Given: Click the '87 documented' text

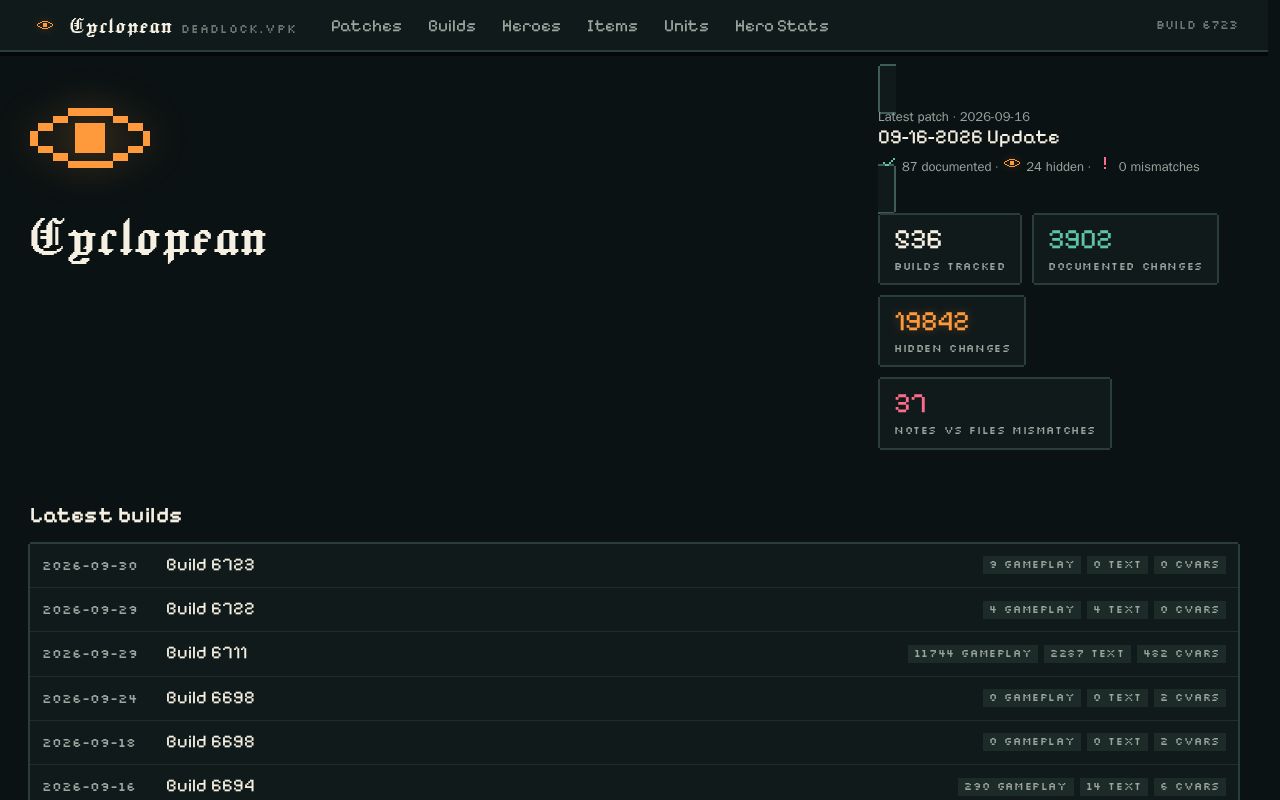Looking at the screenshot, I should tap(946, 167).
